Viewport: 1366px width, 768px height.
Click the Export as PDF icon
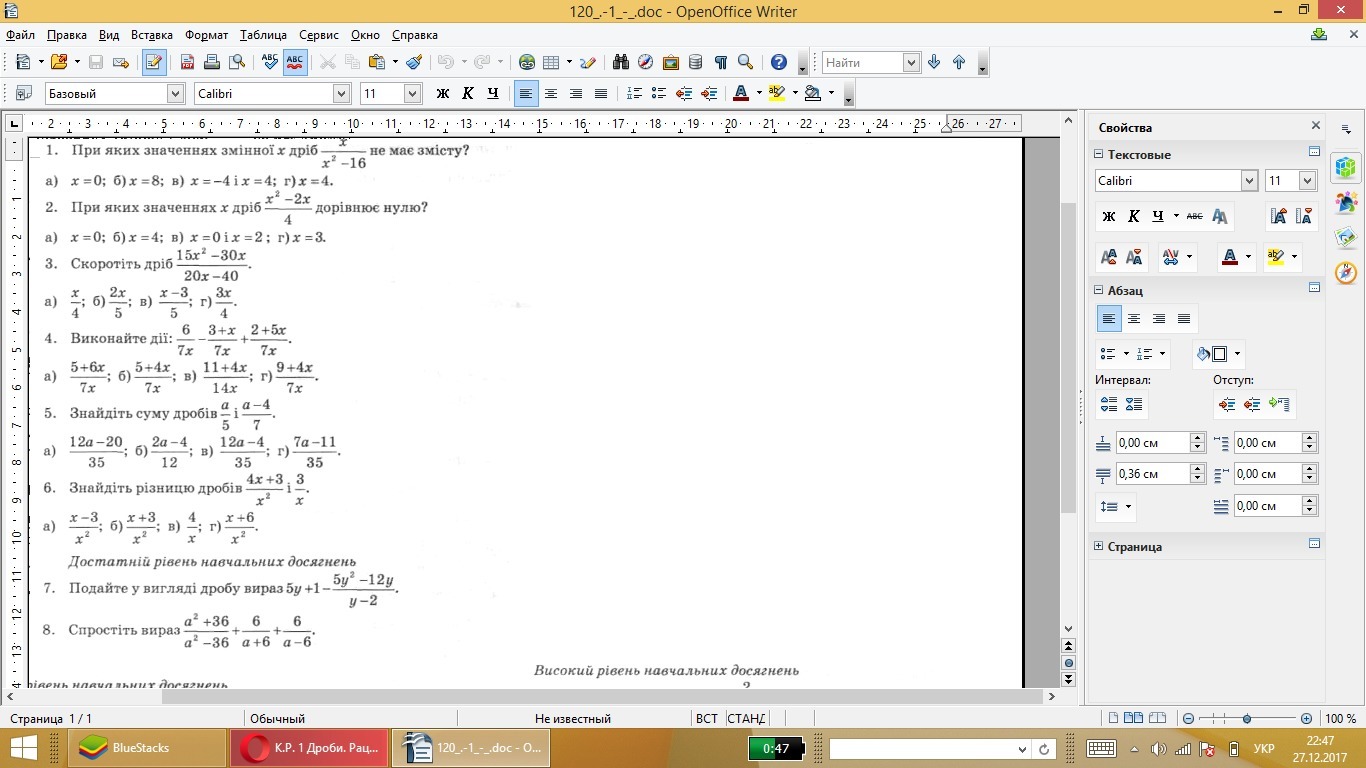click(187, 62)
